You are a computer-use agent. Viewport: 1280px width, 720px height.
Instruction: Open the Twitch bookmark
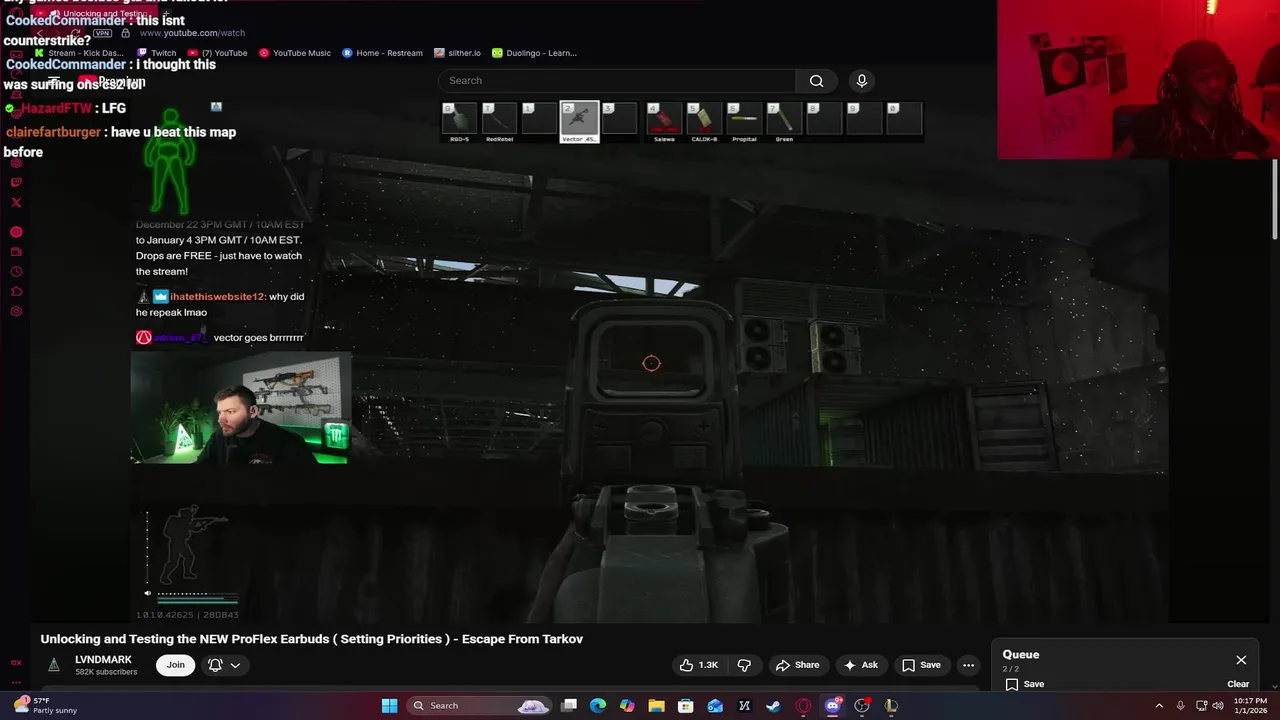156,53
